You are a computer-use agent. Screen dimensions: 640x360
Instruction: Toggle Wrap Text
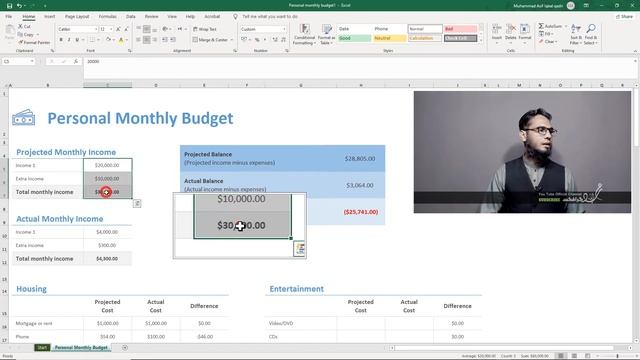click(205, 29)
